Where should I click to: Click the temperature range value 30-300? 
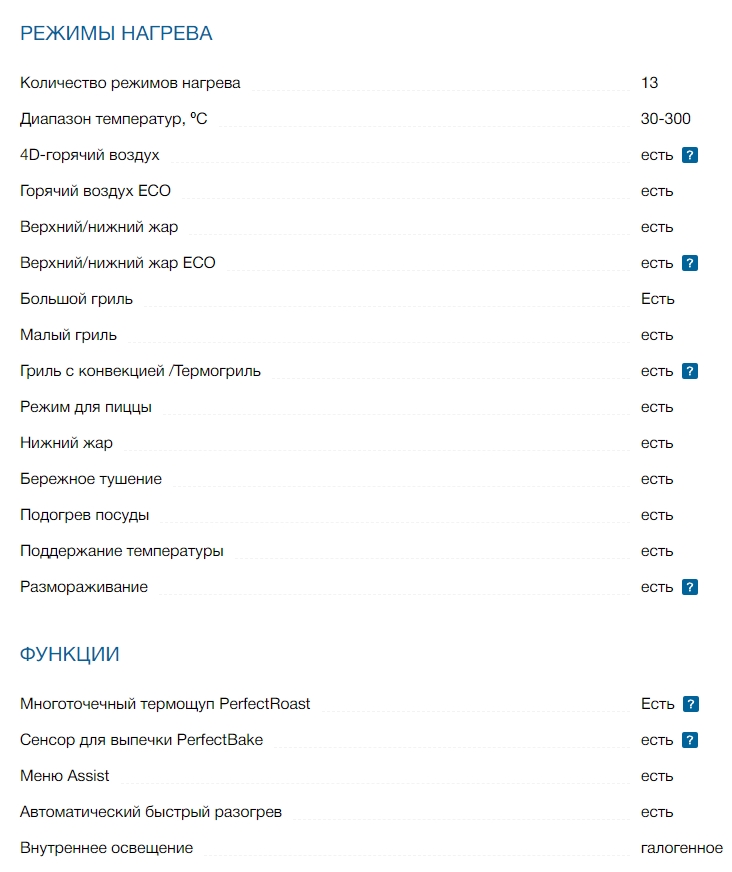(x=665, y=119)
